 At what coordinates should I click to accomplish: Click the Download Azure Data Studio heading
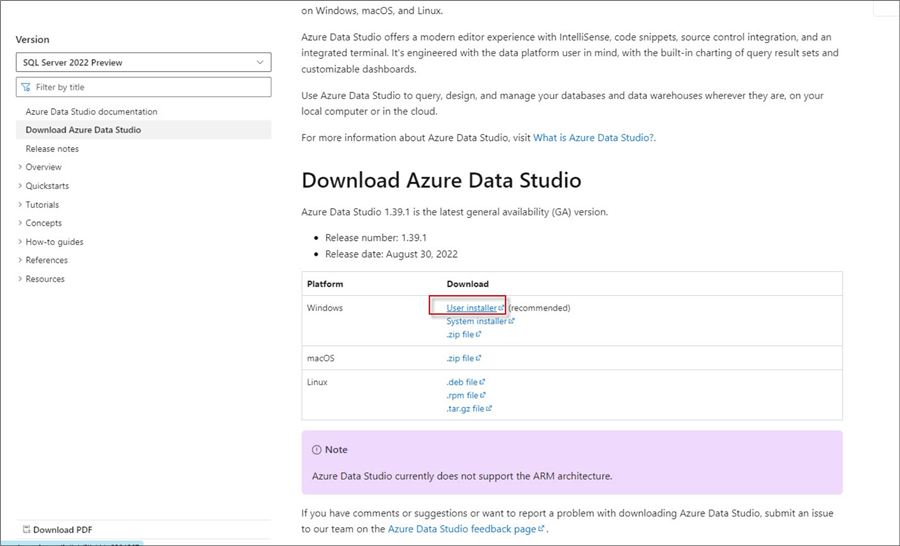441,180
